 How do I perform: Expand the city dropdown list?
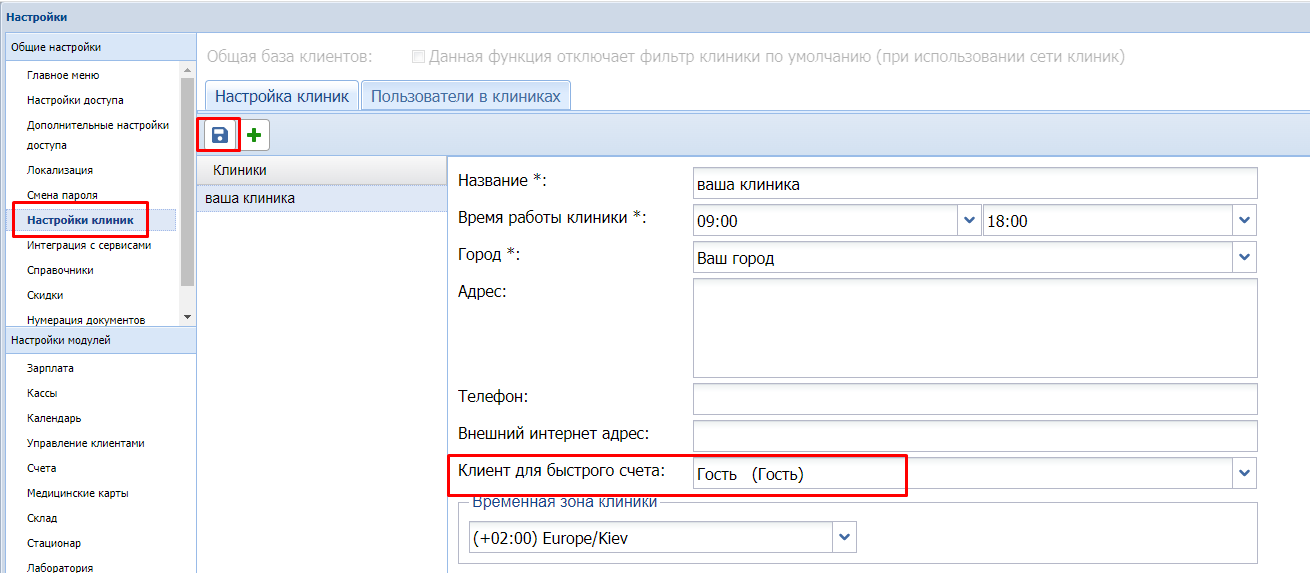point(1244,258)
